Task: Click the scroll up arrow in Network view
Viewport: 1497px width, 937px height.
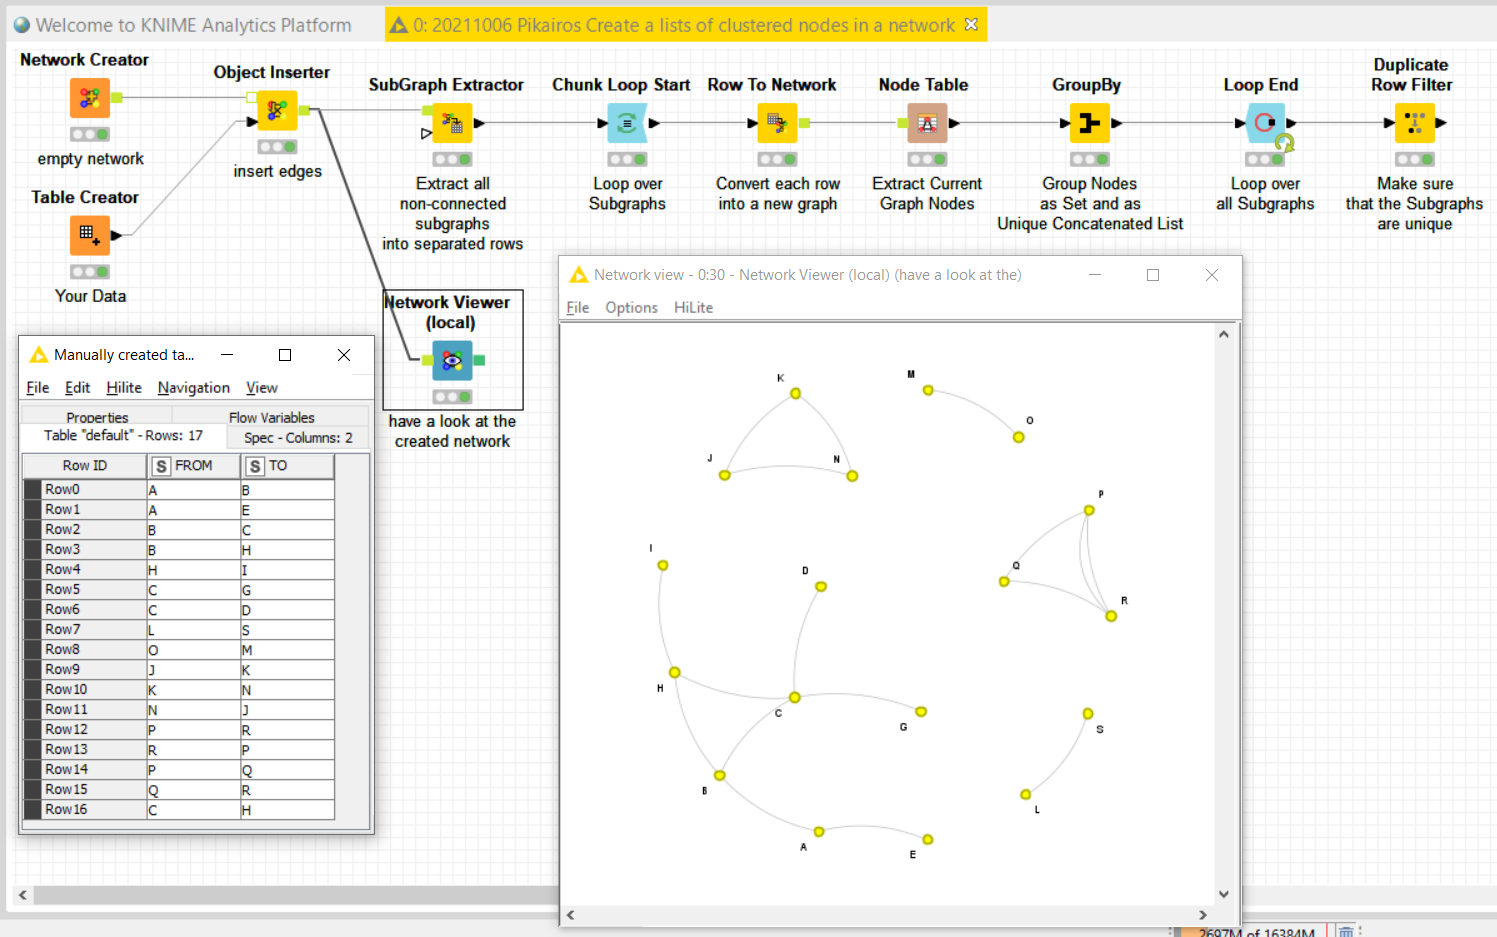Action: tap(1224, 335)
